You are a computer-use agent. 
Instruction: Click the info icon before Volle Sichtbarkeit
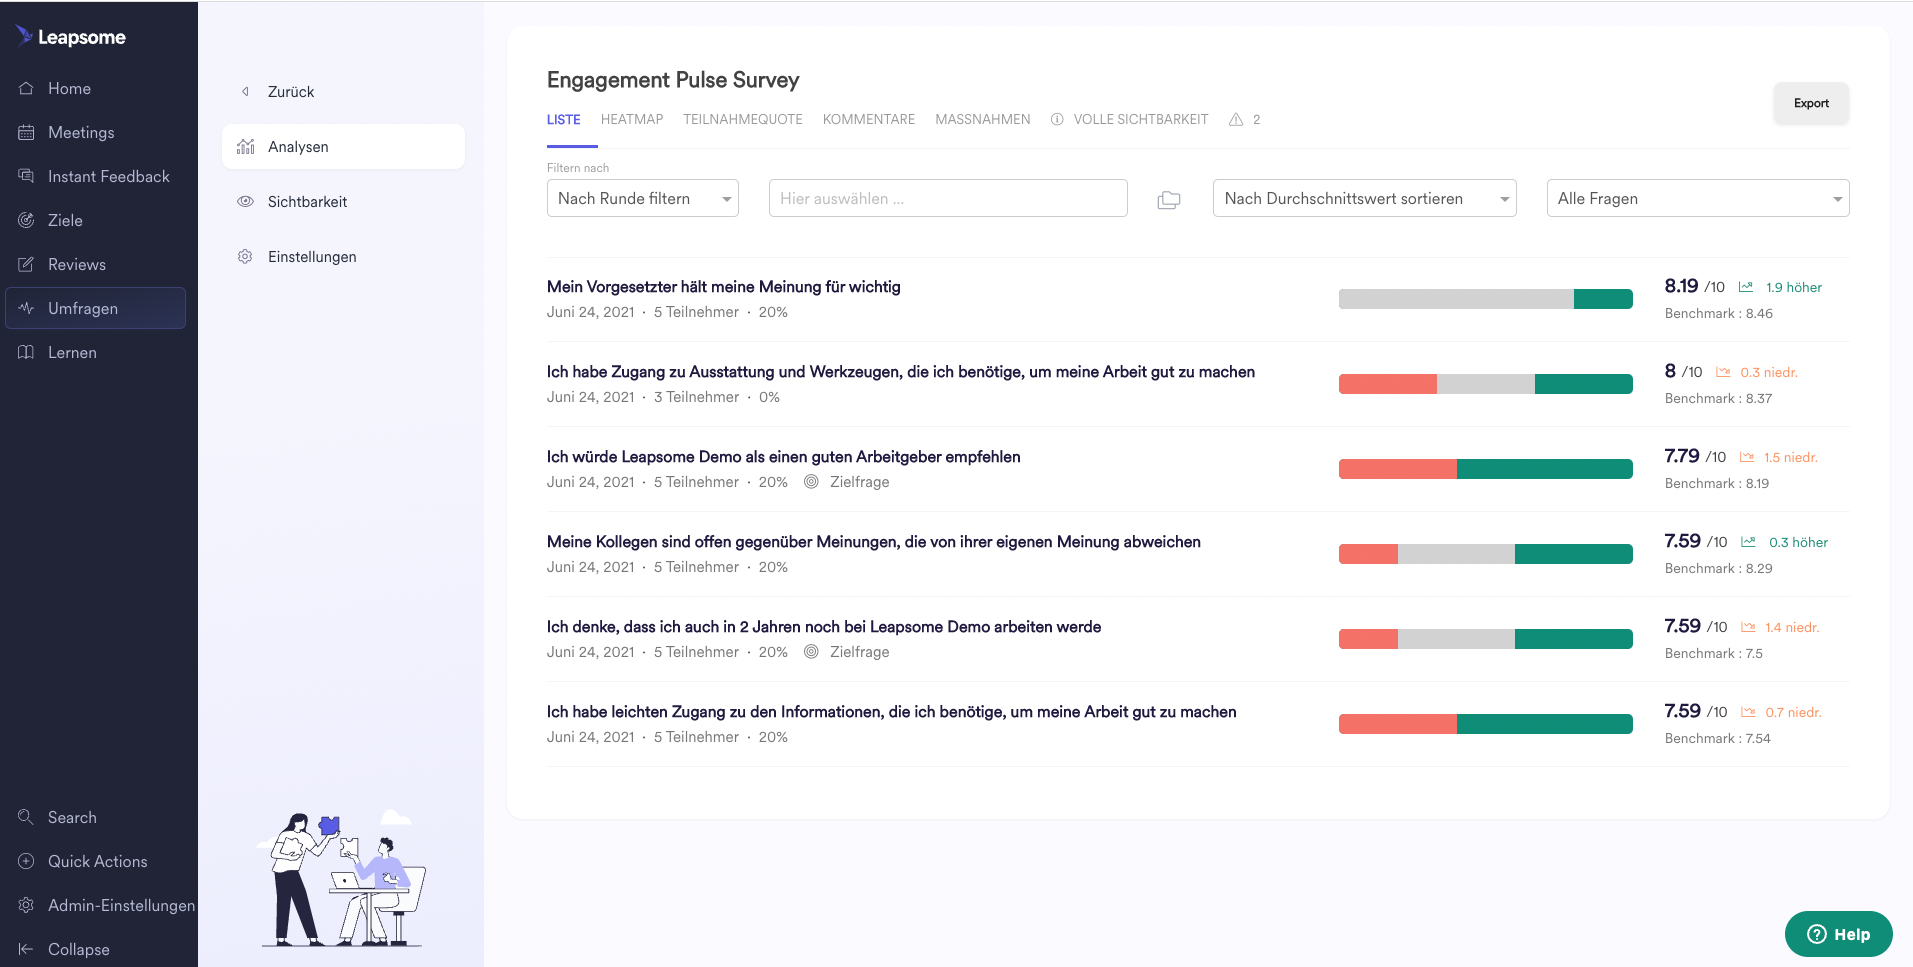1057,119
